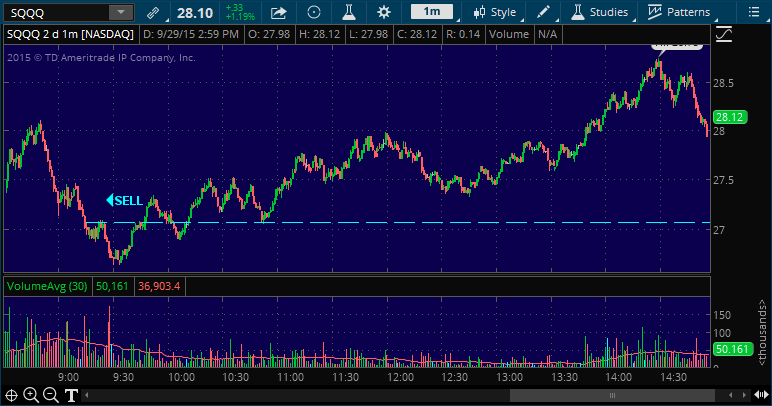Click the share chart arrow icon
The image size is (772, 406).
pyautogui.click(x=279, y=12)
